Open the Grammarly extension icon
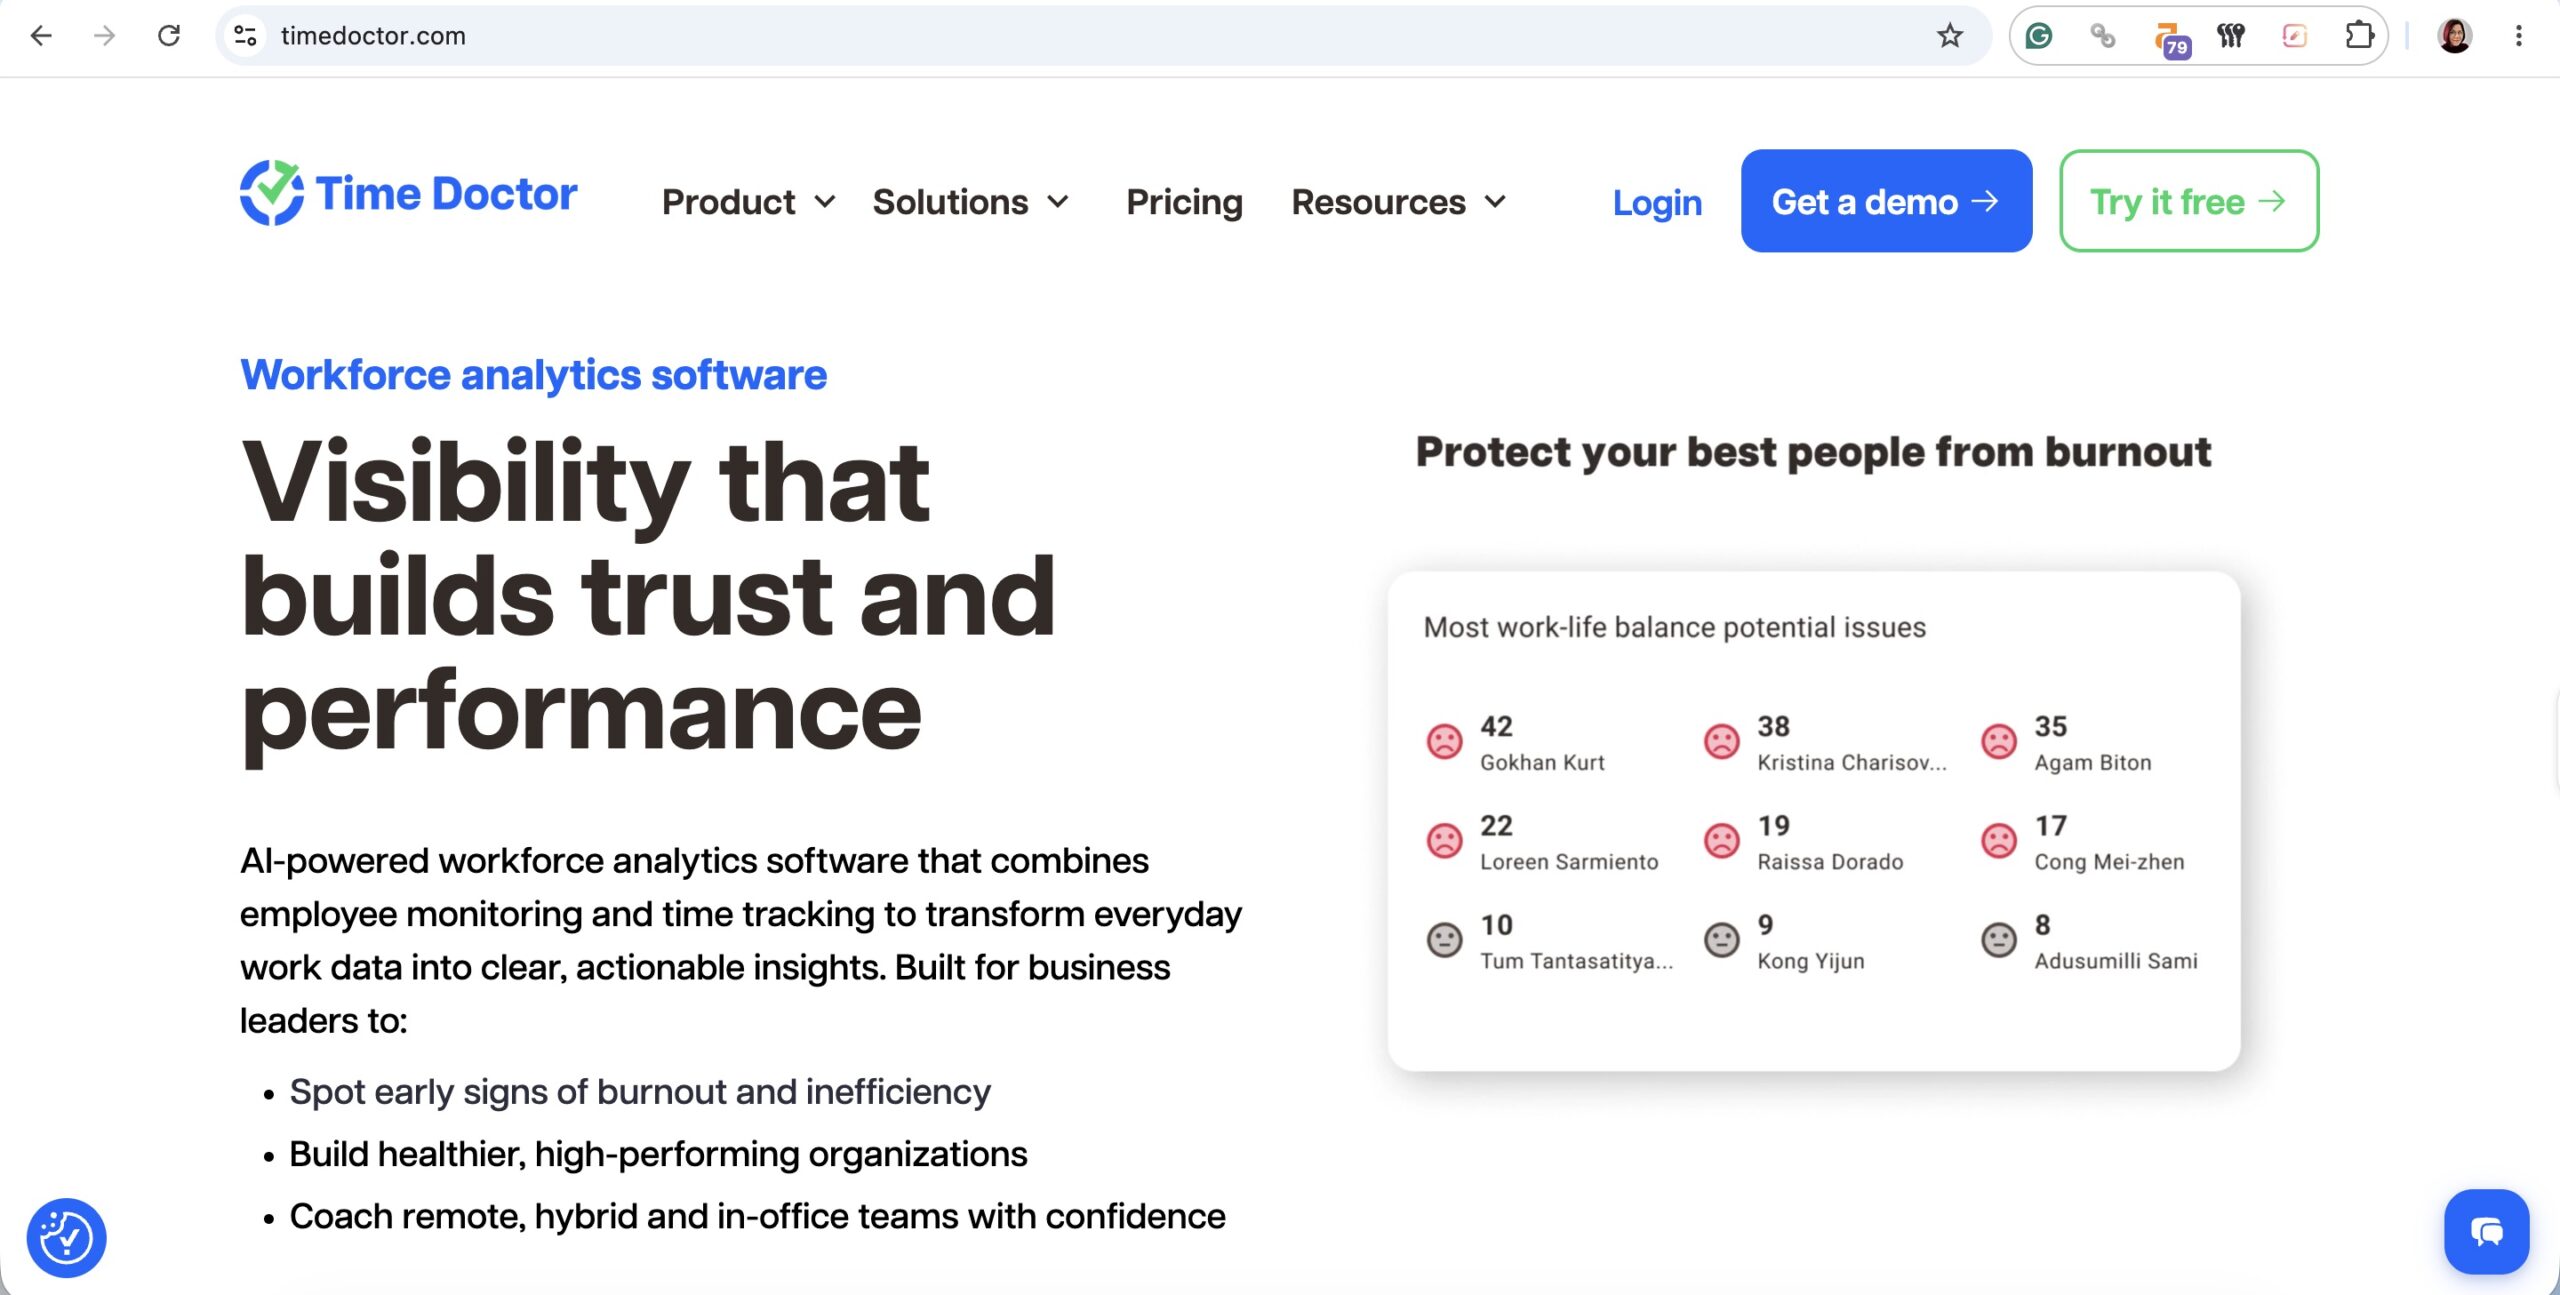 pyautogui.click(x=2038, y=36)
